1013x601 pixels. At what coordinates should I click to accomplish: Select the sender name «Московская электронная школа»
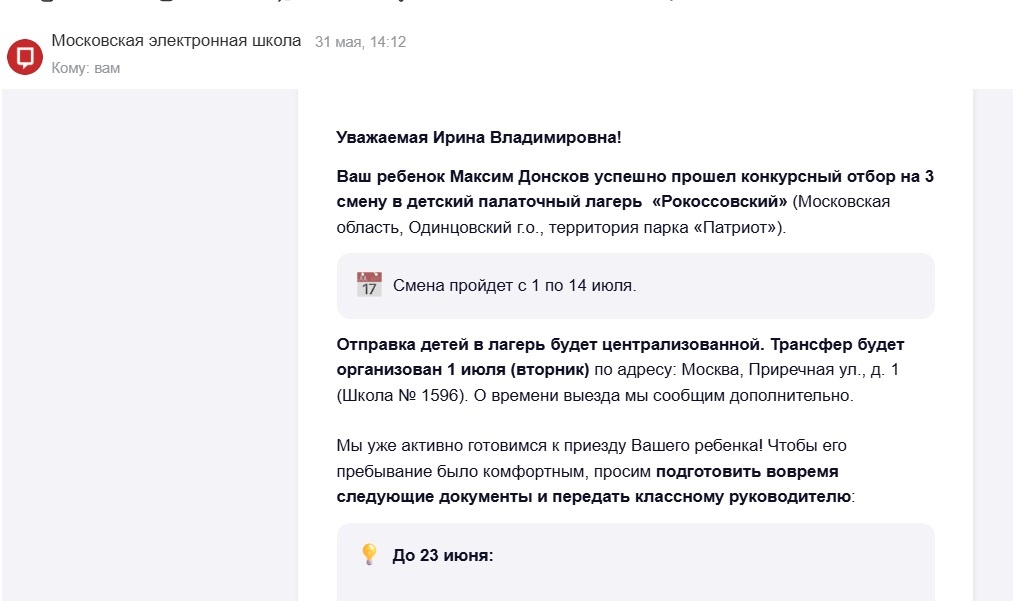[174, 41]
